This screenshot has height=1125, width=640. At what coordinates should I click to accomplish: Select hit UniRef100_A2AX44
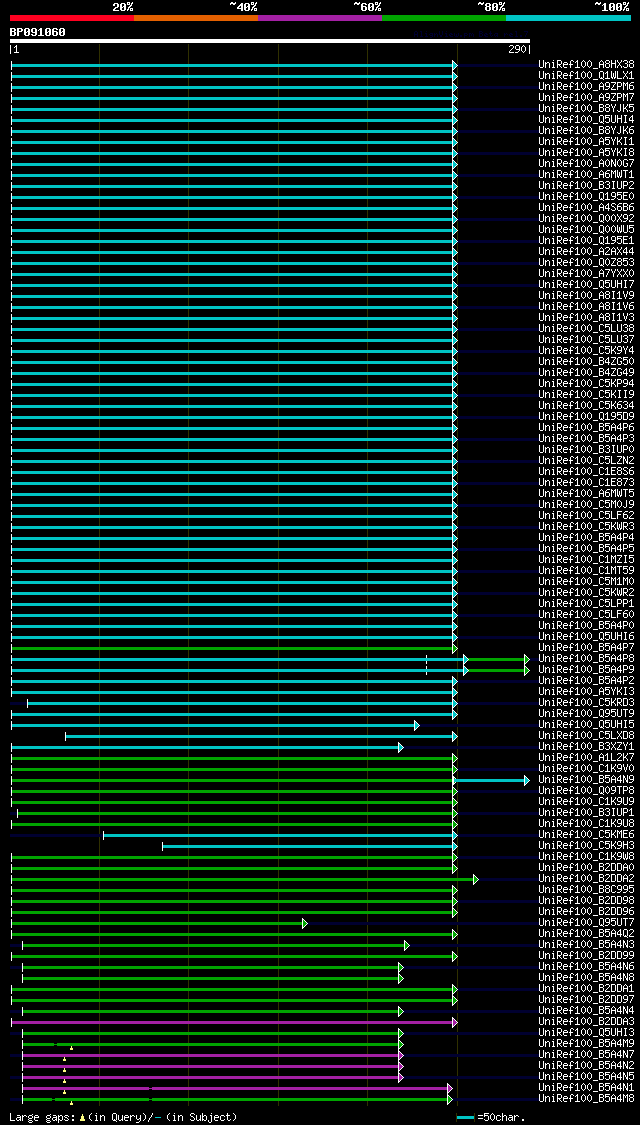[x=586, y=251]
